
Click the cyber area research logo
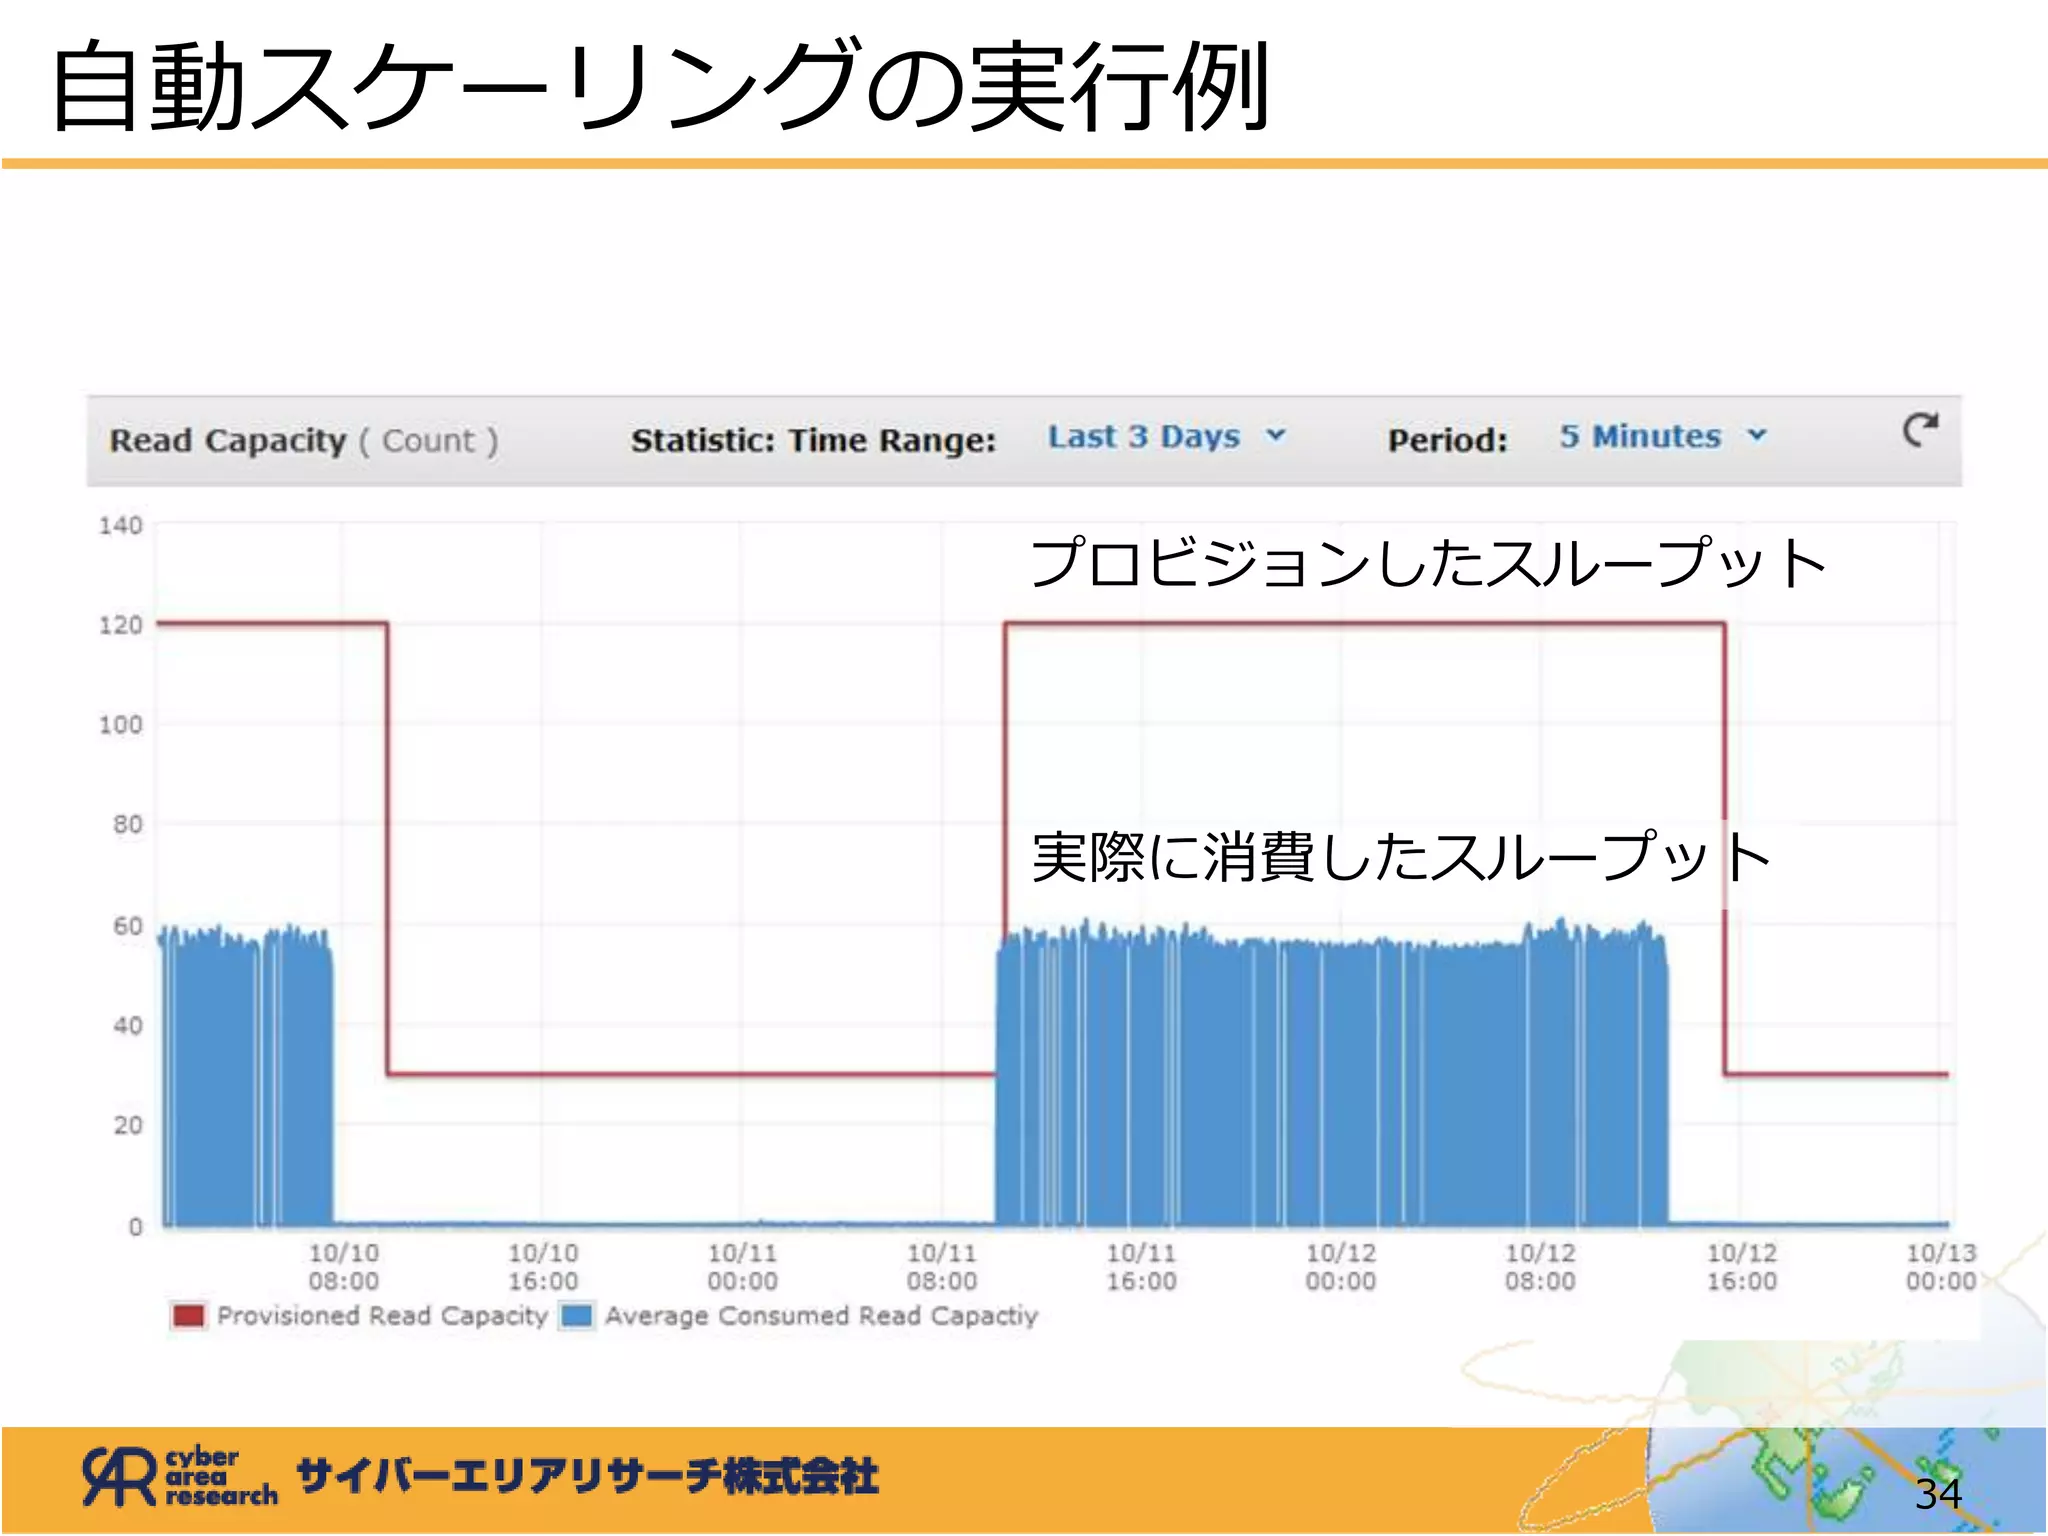point(180,1477)
